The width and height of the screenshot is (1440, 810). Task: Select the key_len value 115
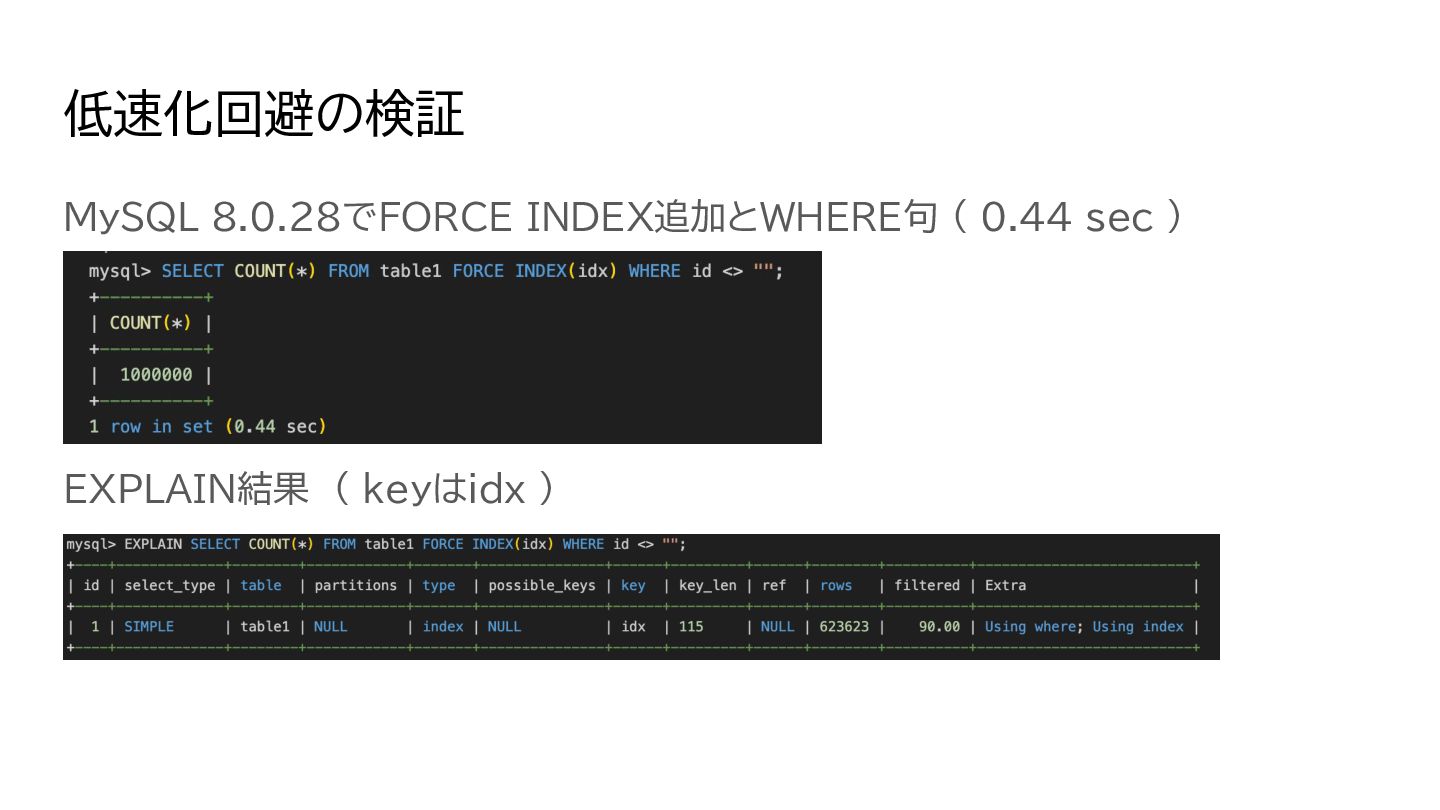click(x=691, y=627)
